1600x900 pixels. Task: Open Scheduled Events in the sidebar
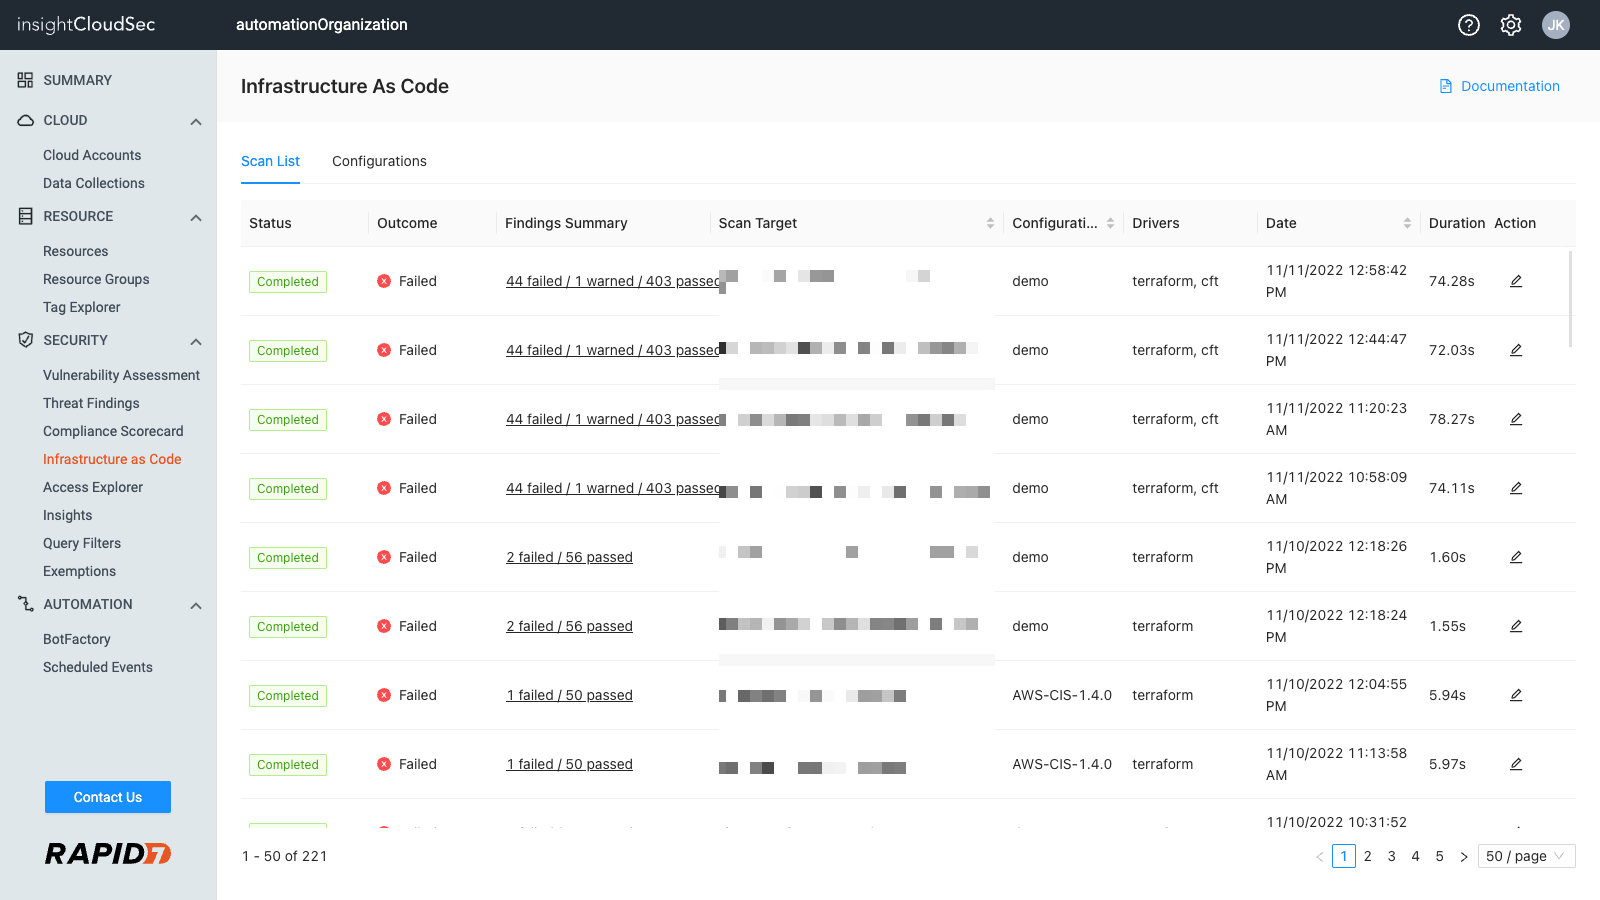tap(98, 667)
